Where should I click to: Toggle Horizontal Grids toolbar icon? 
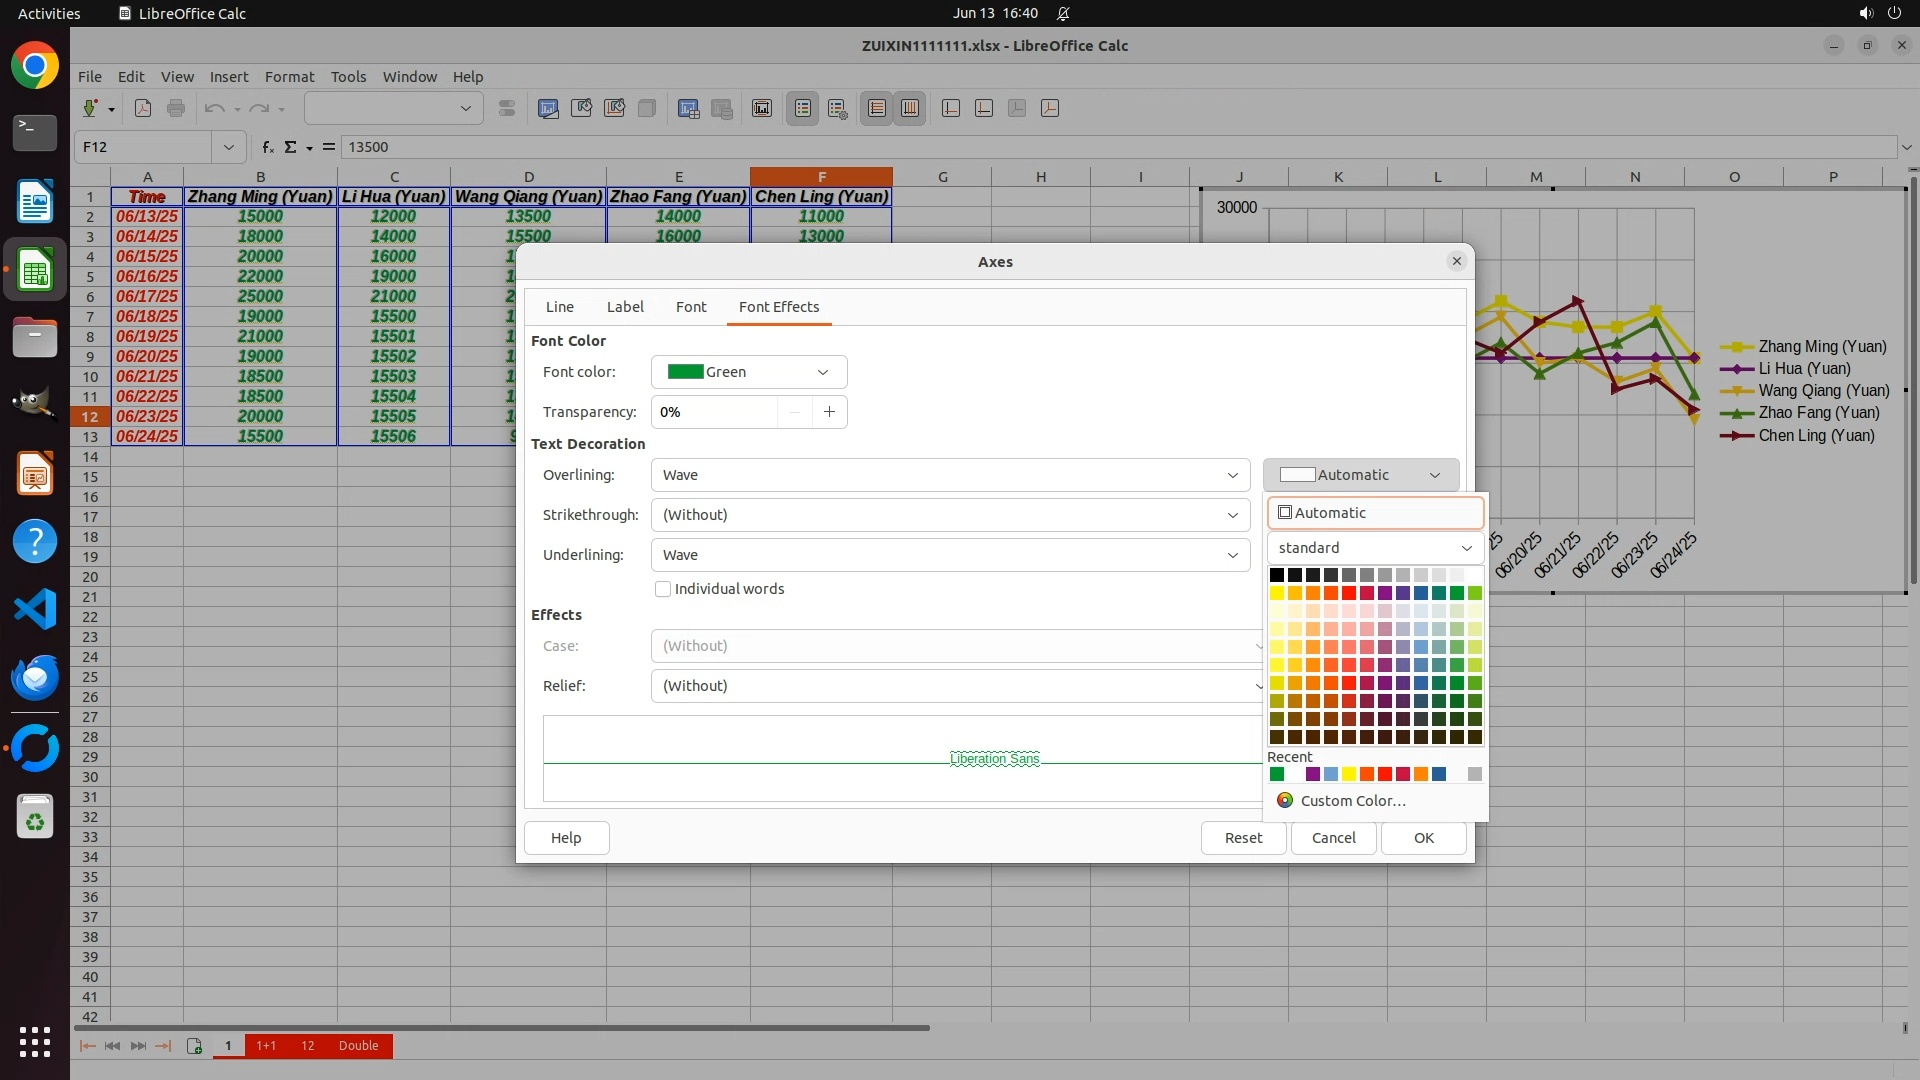[877, 109]
